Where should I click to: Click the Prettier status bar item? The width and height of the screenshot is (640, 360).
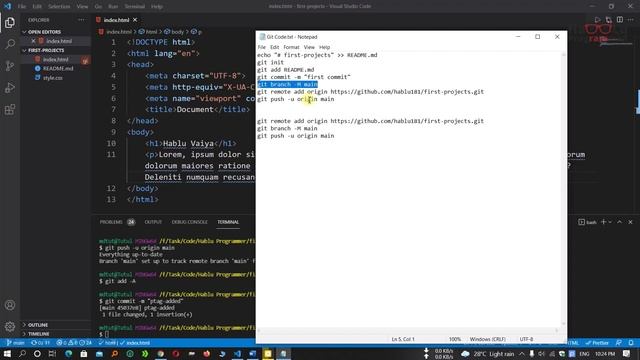pos(597,343)
